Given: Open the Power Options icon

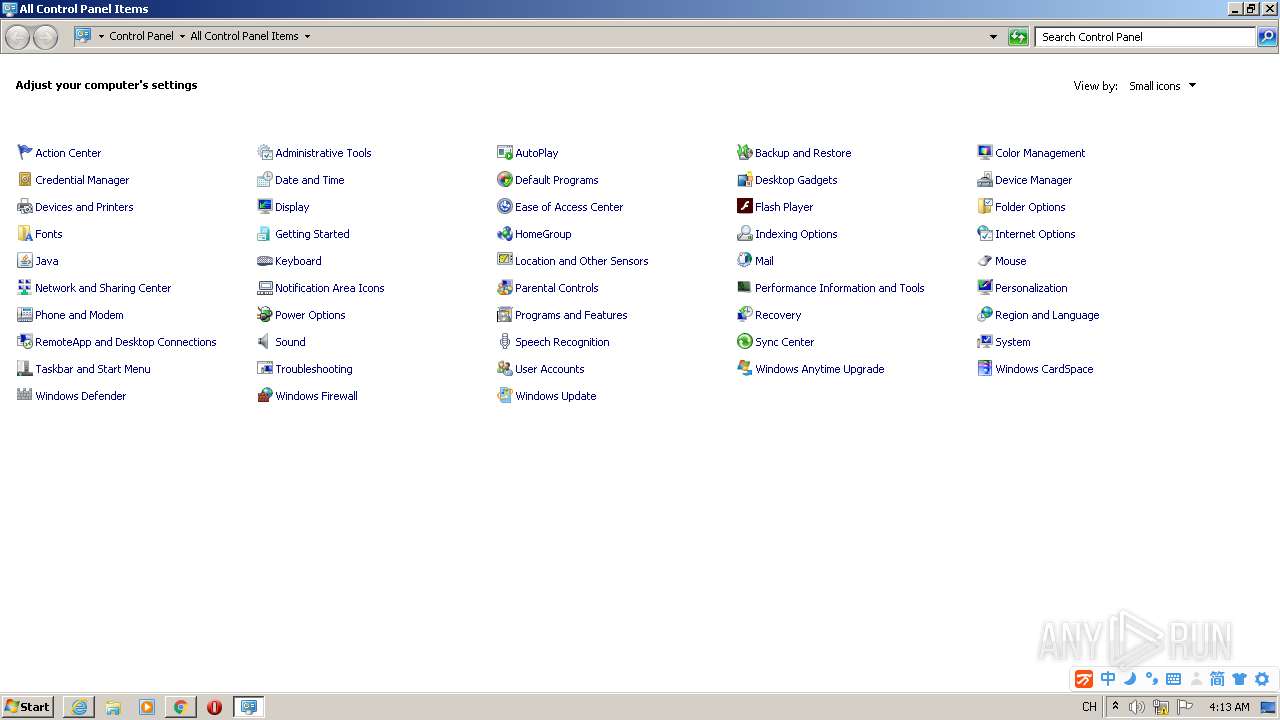Looking at the screenshot, I should pos(265,315).
